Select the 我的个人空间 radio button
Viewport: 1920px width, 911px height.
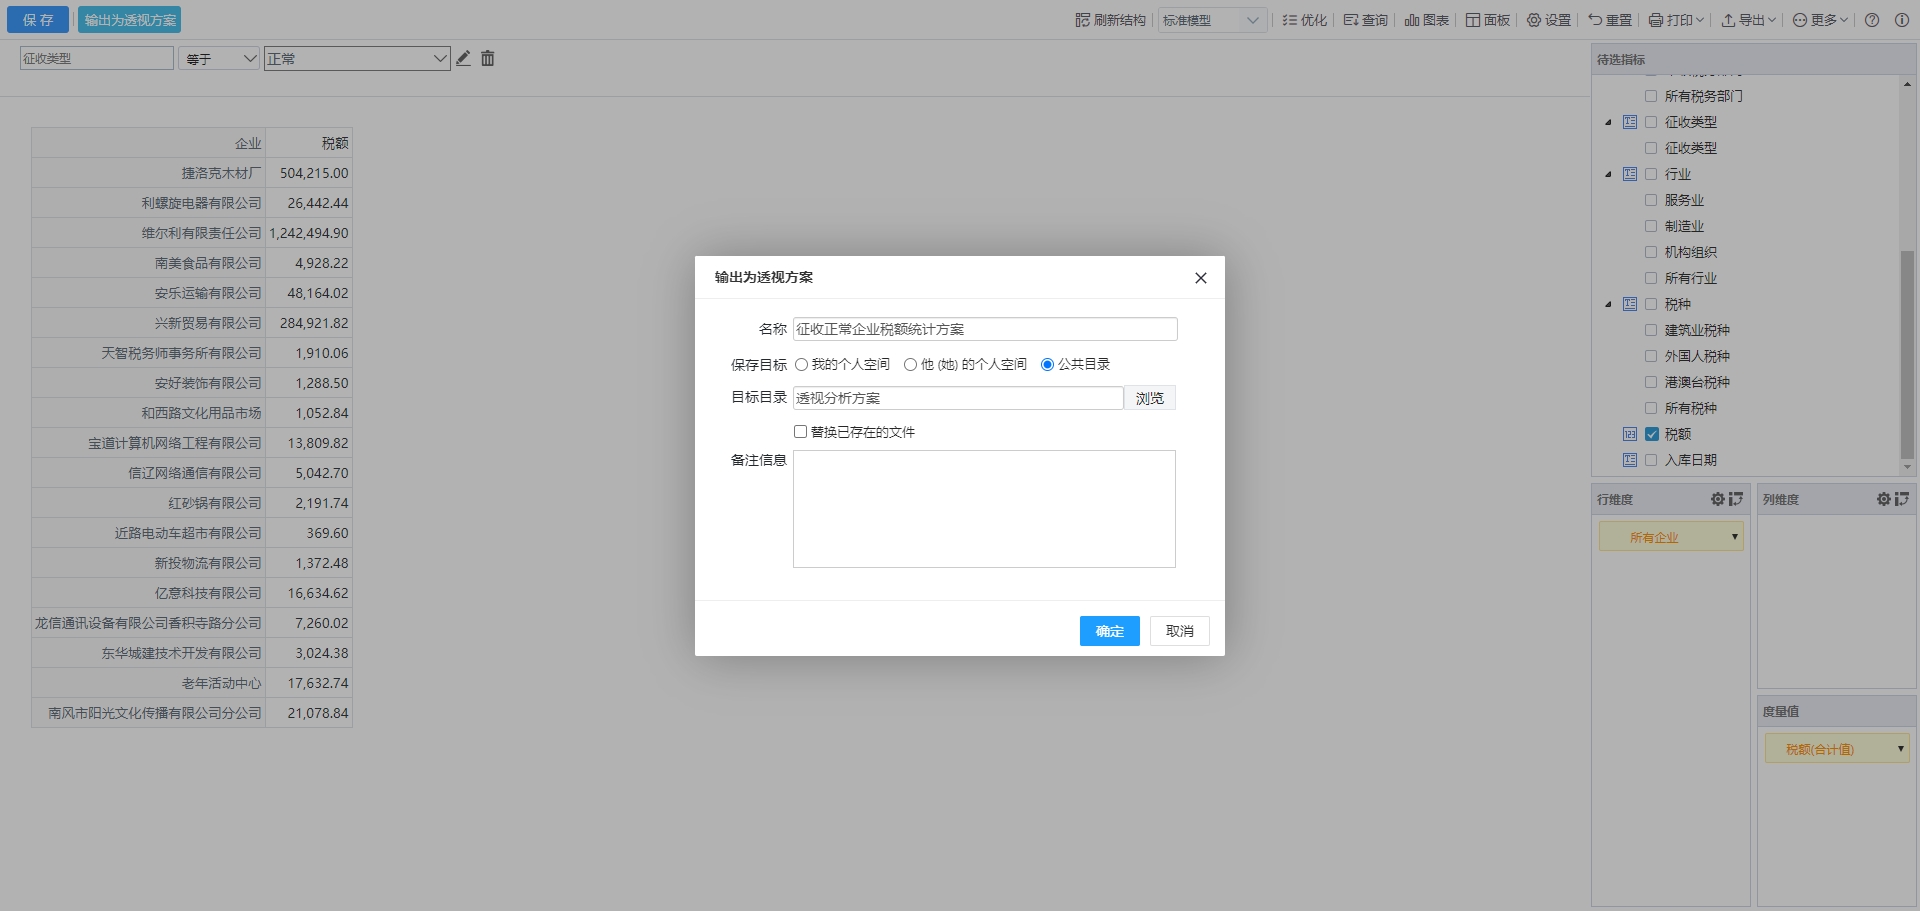point(801,365)
